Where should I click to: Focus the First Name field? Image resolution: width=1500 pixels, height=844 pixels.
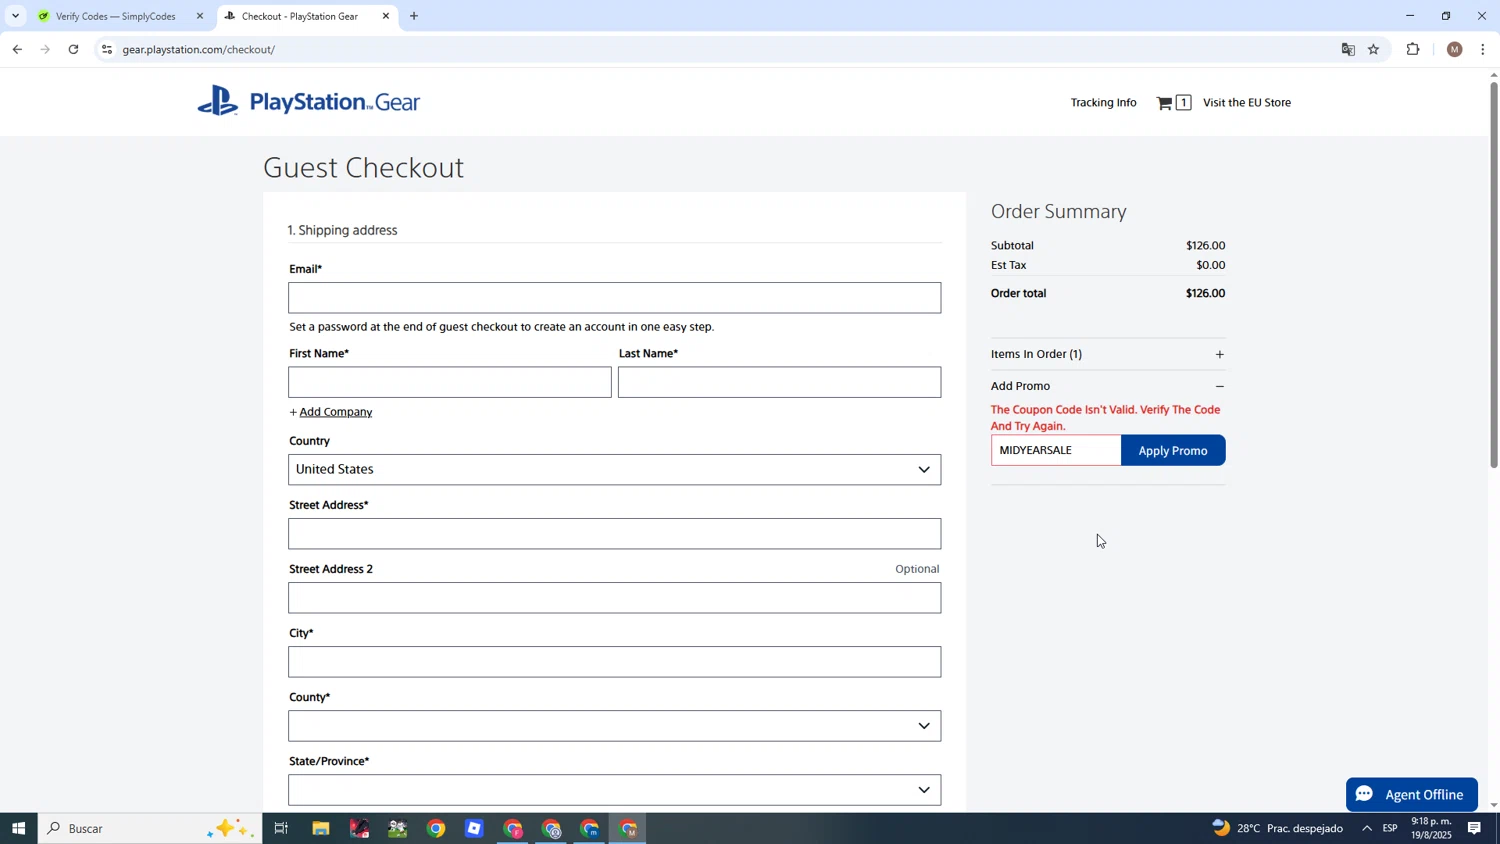pyautogui.click(x=449, y=382)
